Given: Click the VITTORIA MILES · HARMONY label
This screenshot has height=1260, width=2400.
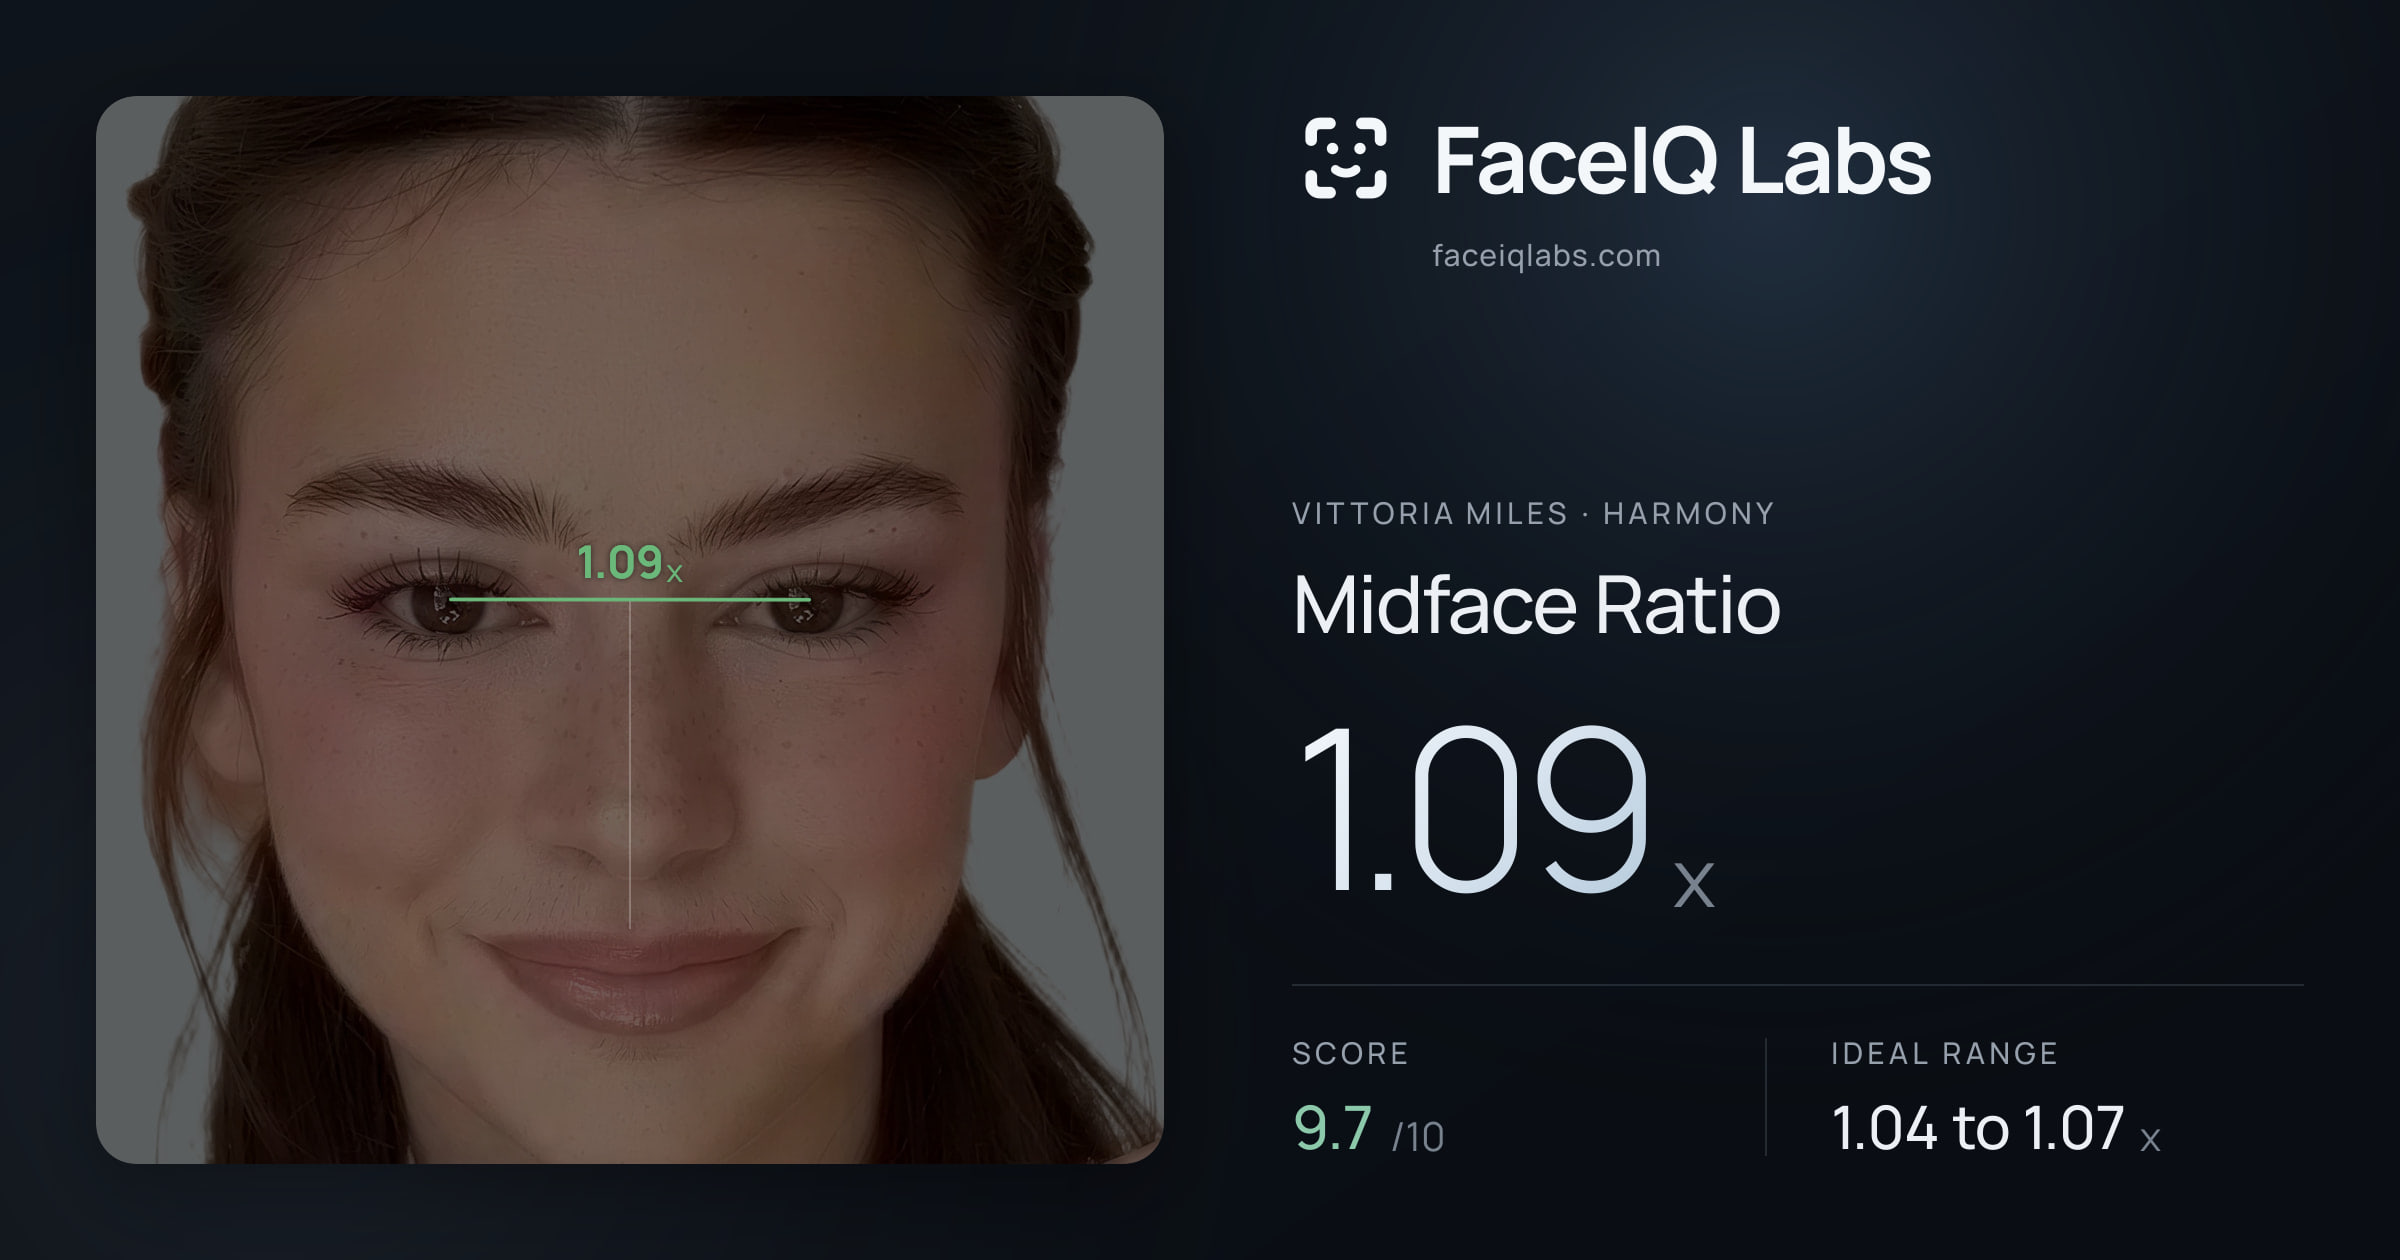Looking at the screenshot, I should coord(1533,514).
